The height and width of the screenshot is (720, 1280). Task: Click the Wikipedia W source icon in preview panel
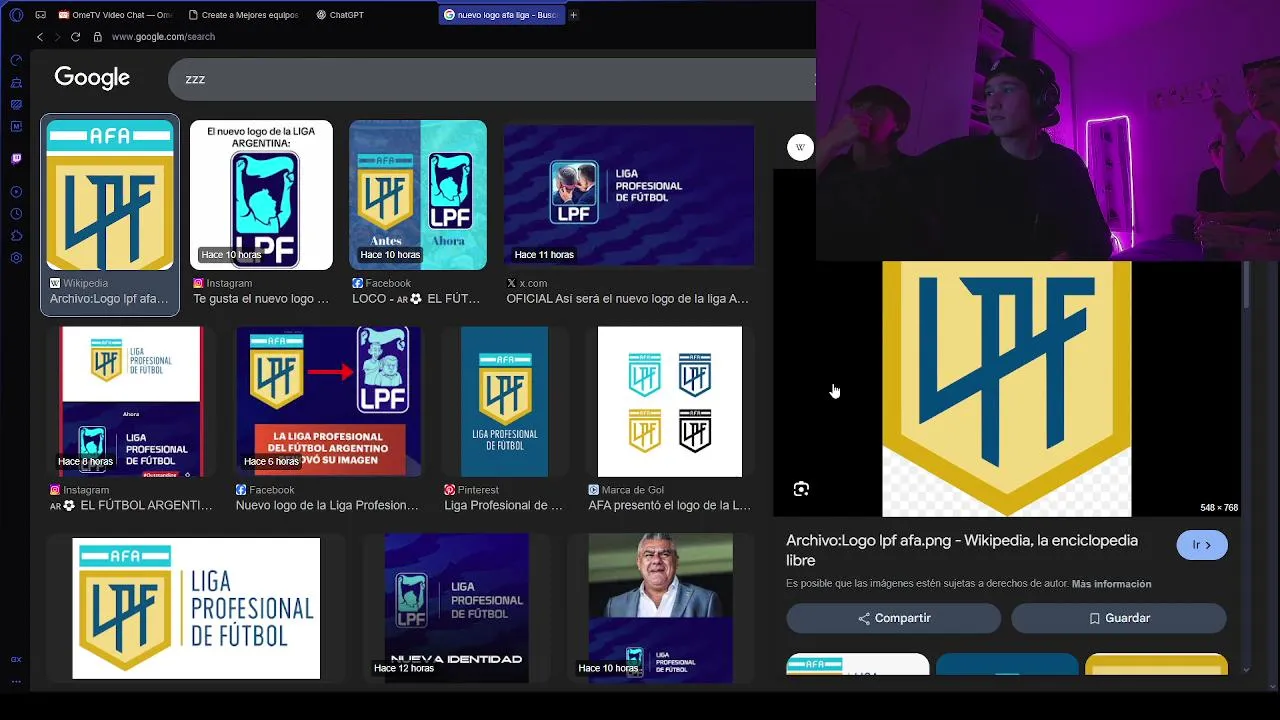(800, 148)
